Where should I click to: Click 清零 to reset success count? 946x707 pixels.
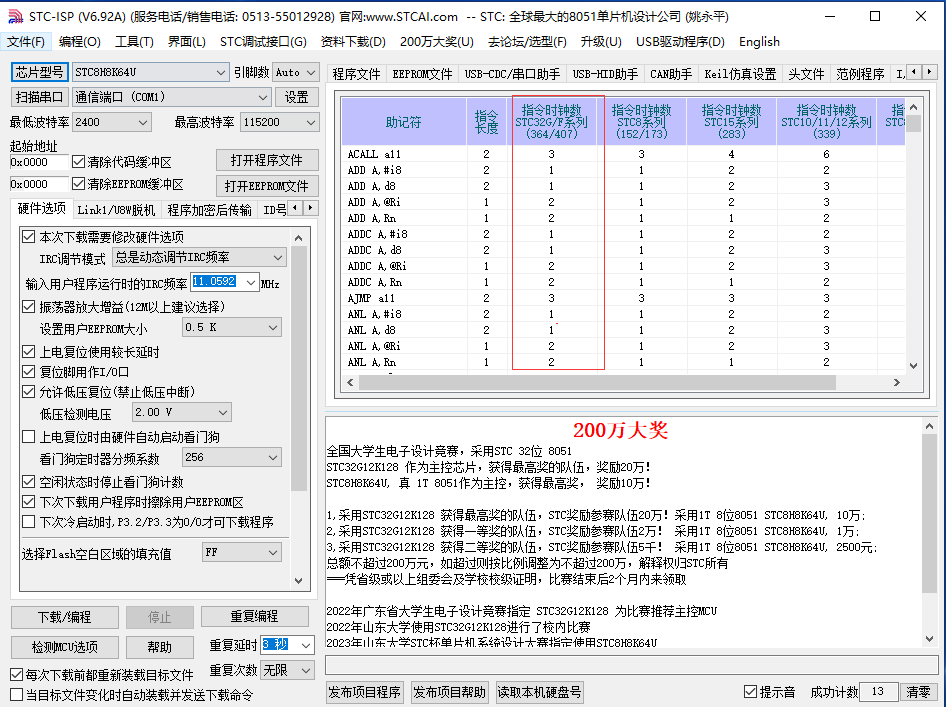tap(919, 693)
